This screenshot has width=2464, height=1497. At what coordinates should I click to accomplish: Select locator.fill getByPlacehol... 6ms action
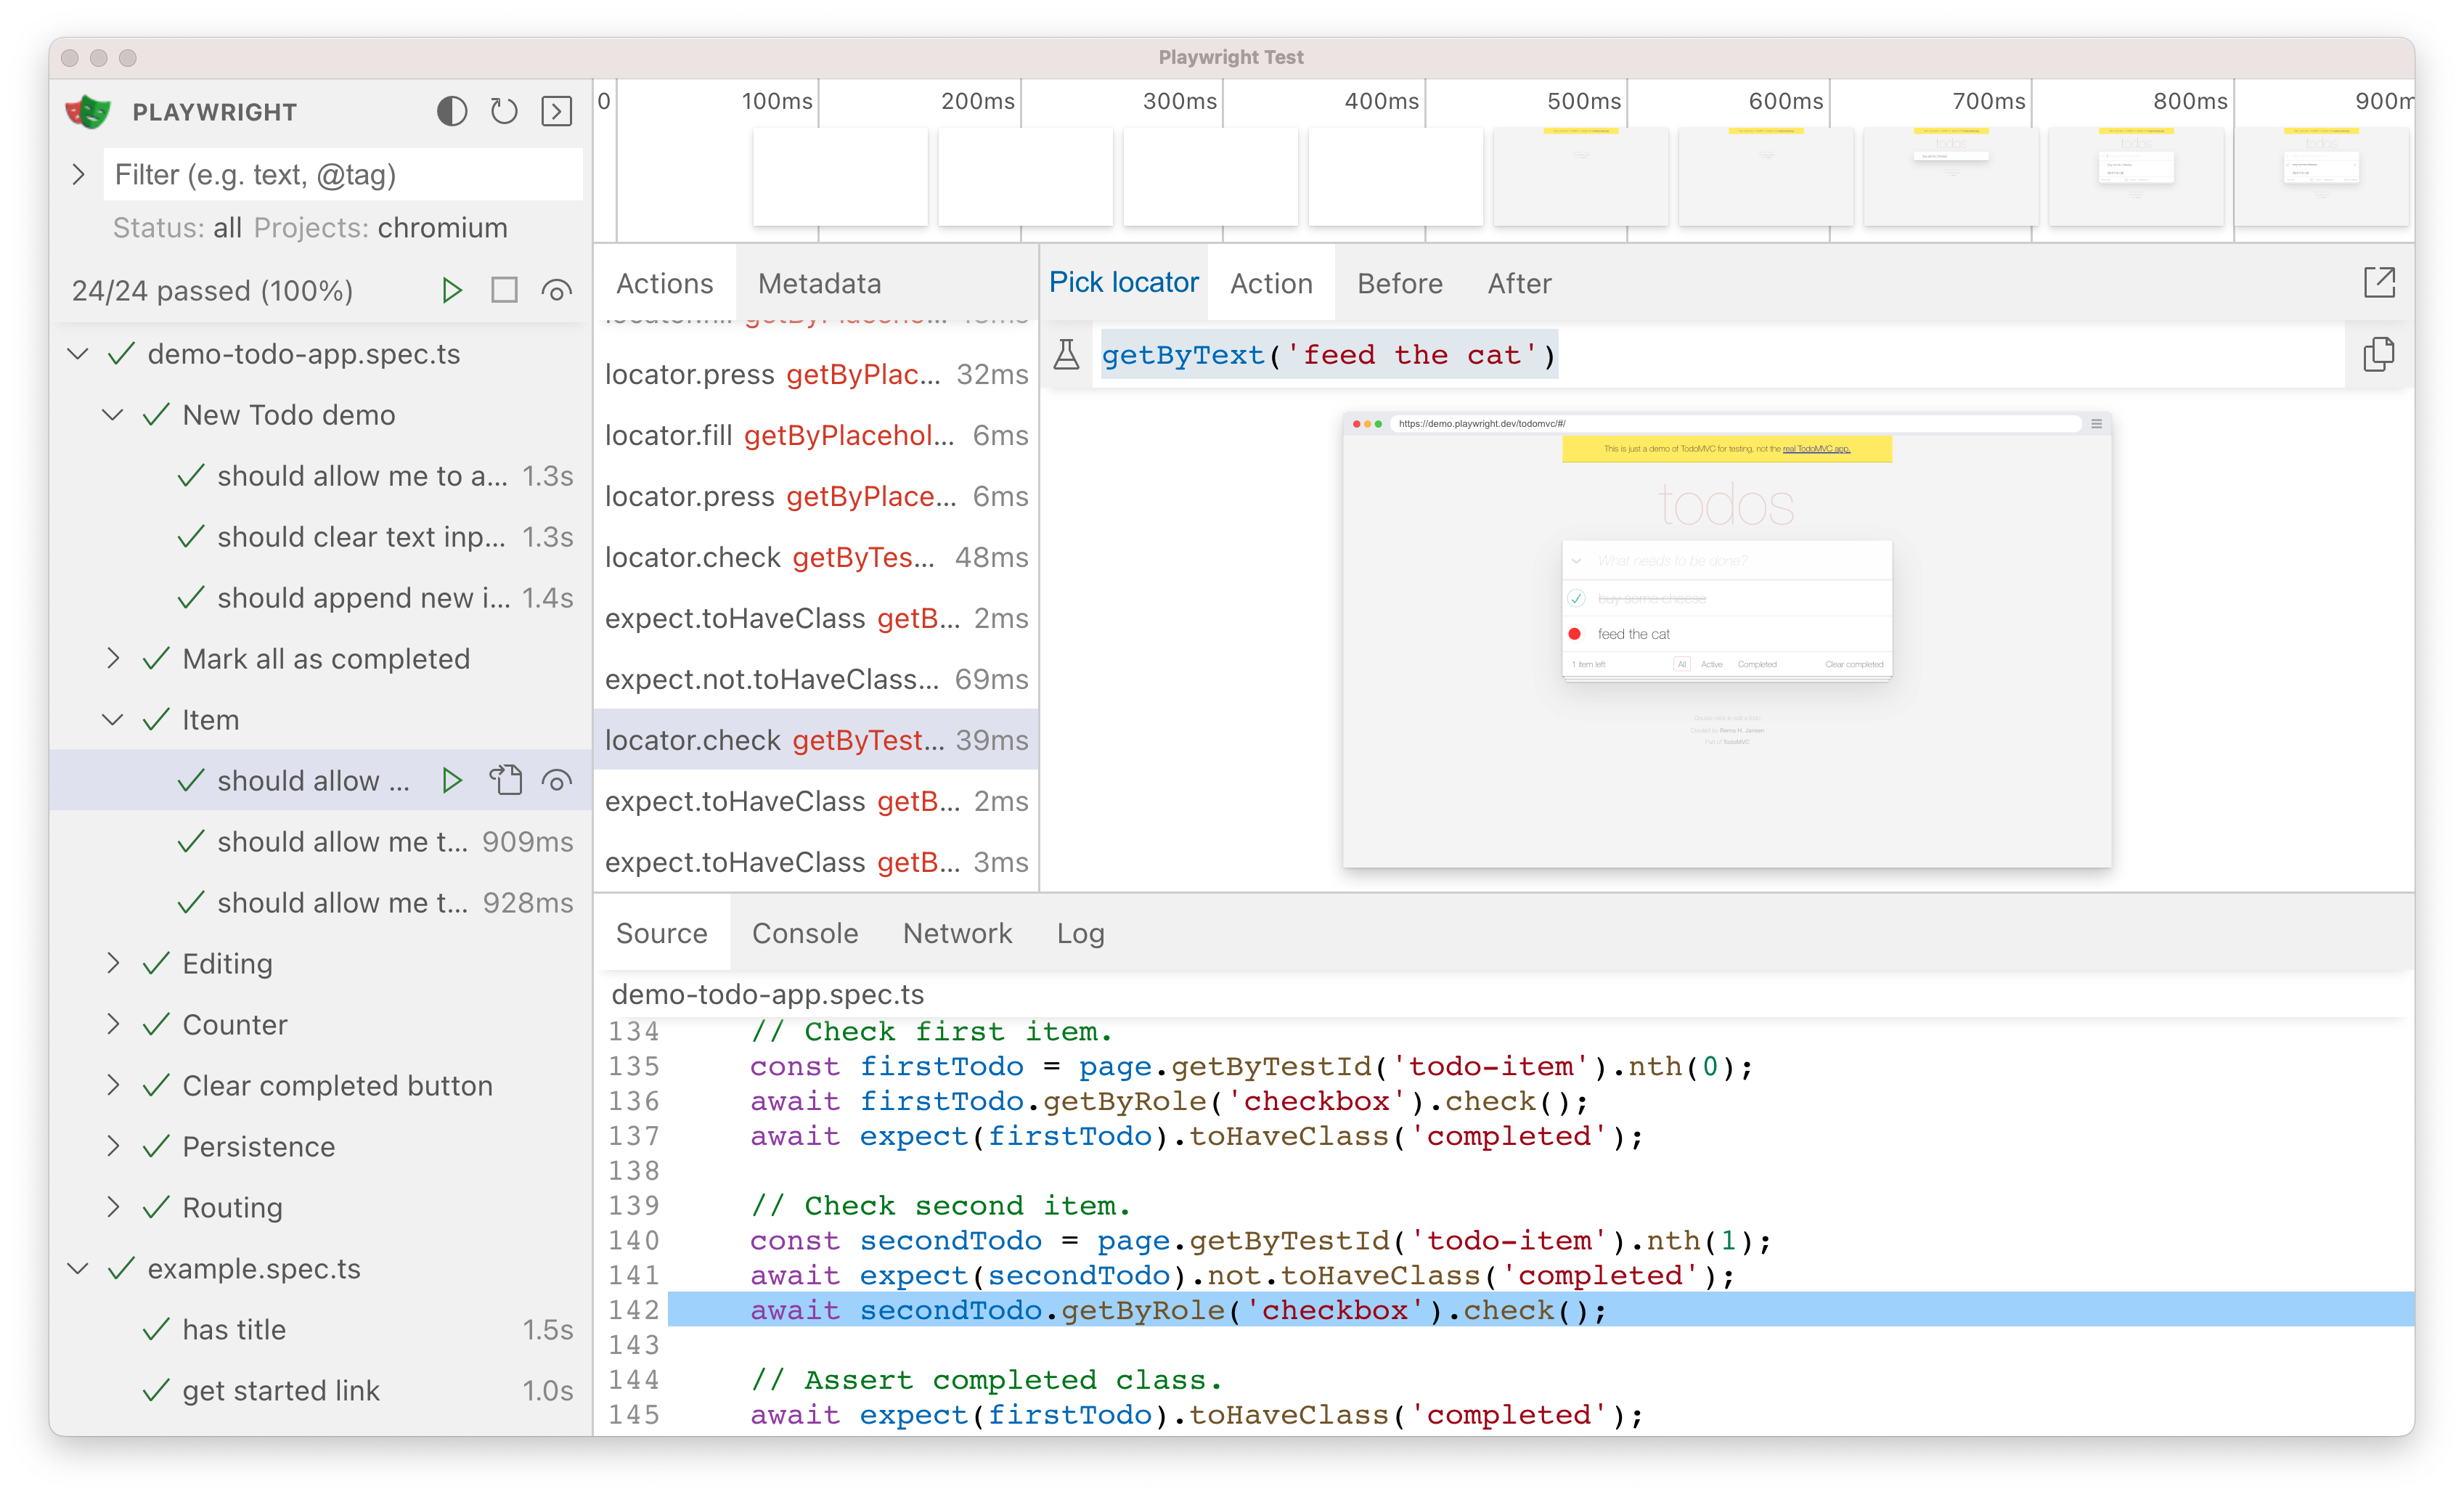816,435
